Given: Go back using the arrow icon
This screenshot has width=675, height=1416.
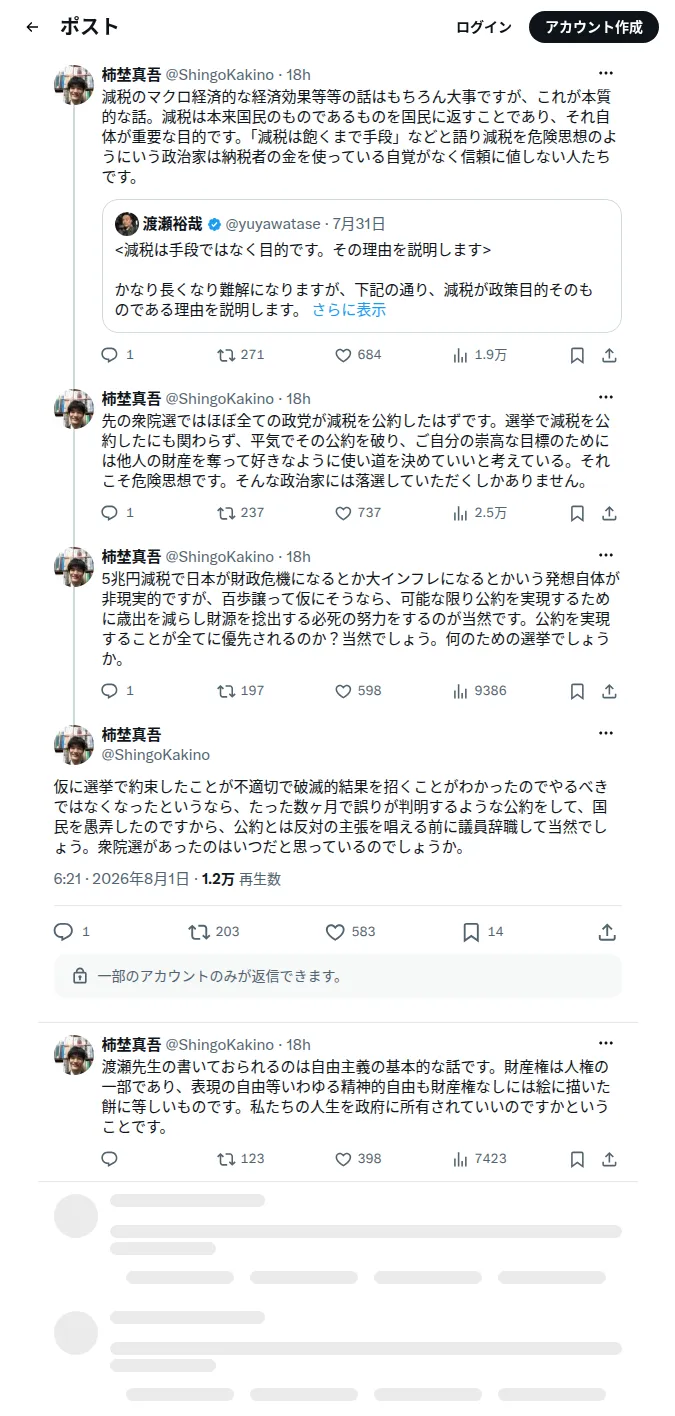Looking at the screenshot, I should coord(32,27).
